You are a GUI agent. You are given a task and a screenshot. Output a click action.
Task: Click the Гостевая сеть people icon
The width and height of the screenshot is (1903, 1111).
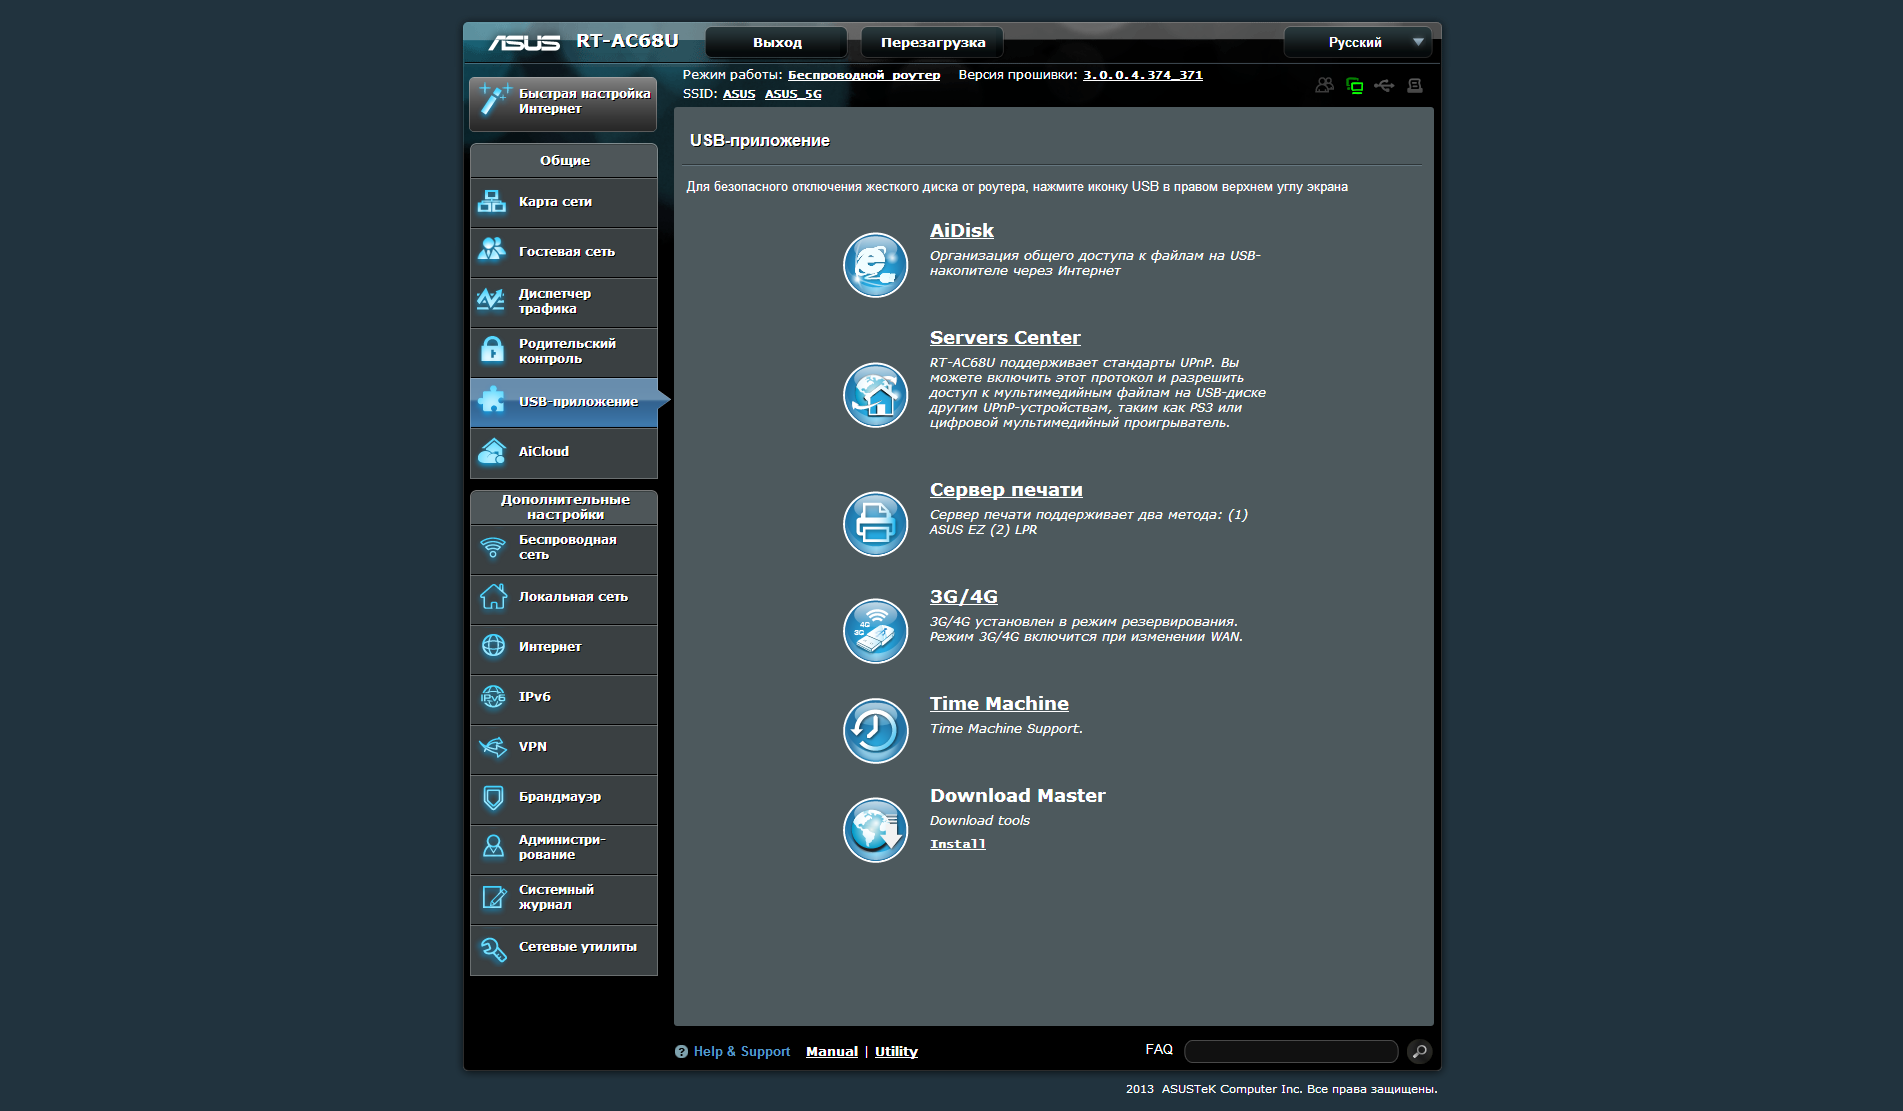click(492, 250)
